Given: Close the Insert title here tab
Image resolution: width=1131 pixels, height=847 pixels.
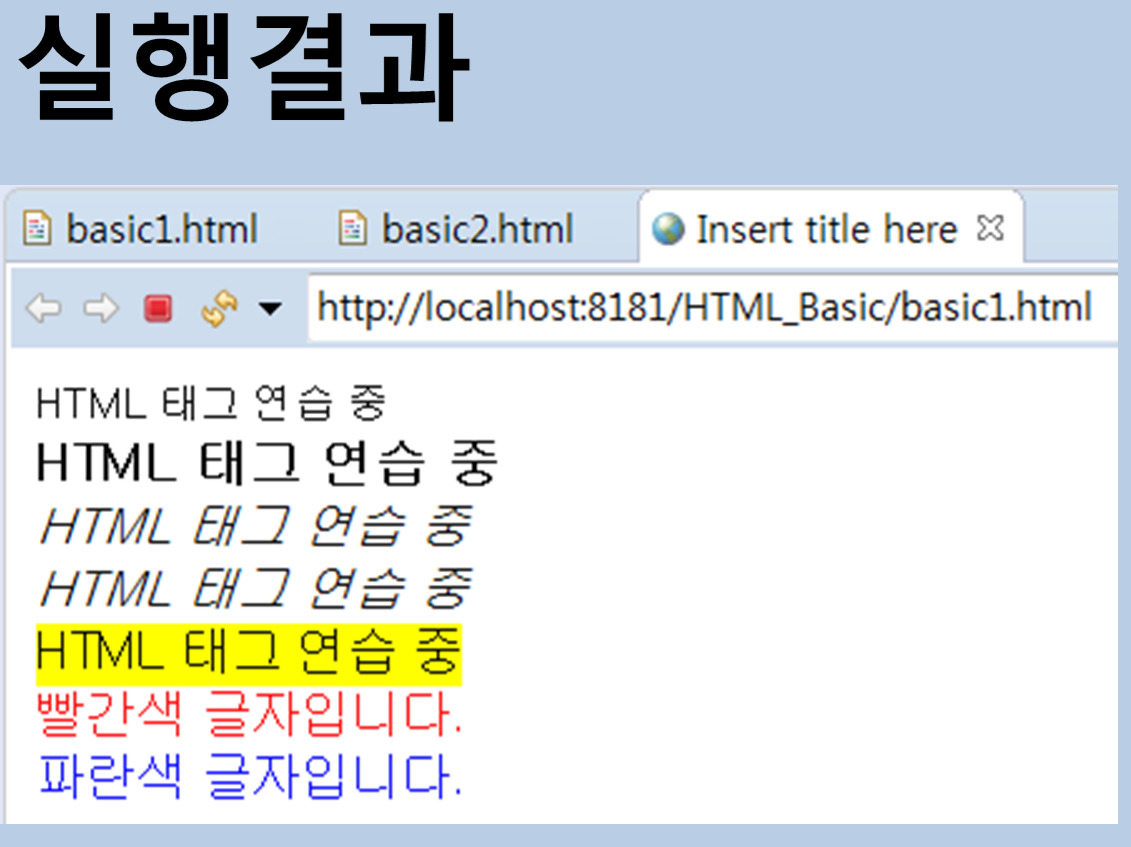Looking at the screenshot, I should tap(990, 228).
